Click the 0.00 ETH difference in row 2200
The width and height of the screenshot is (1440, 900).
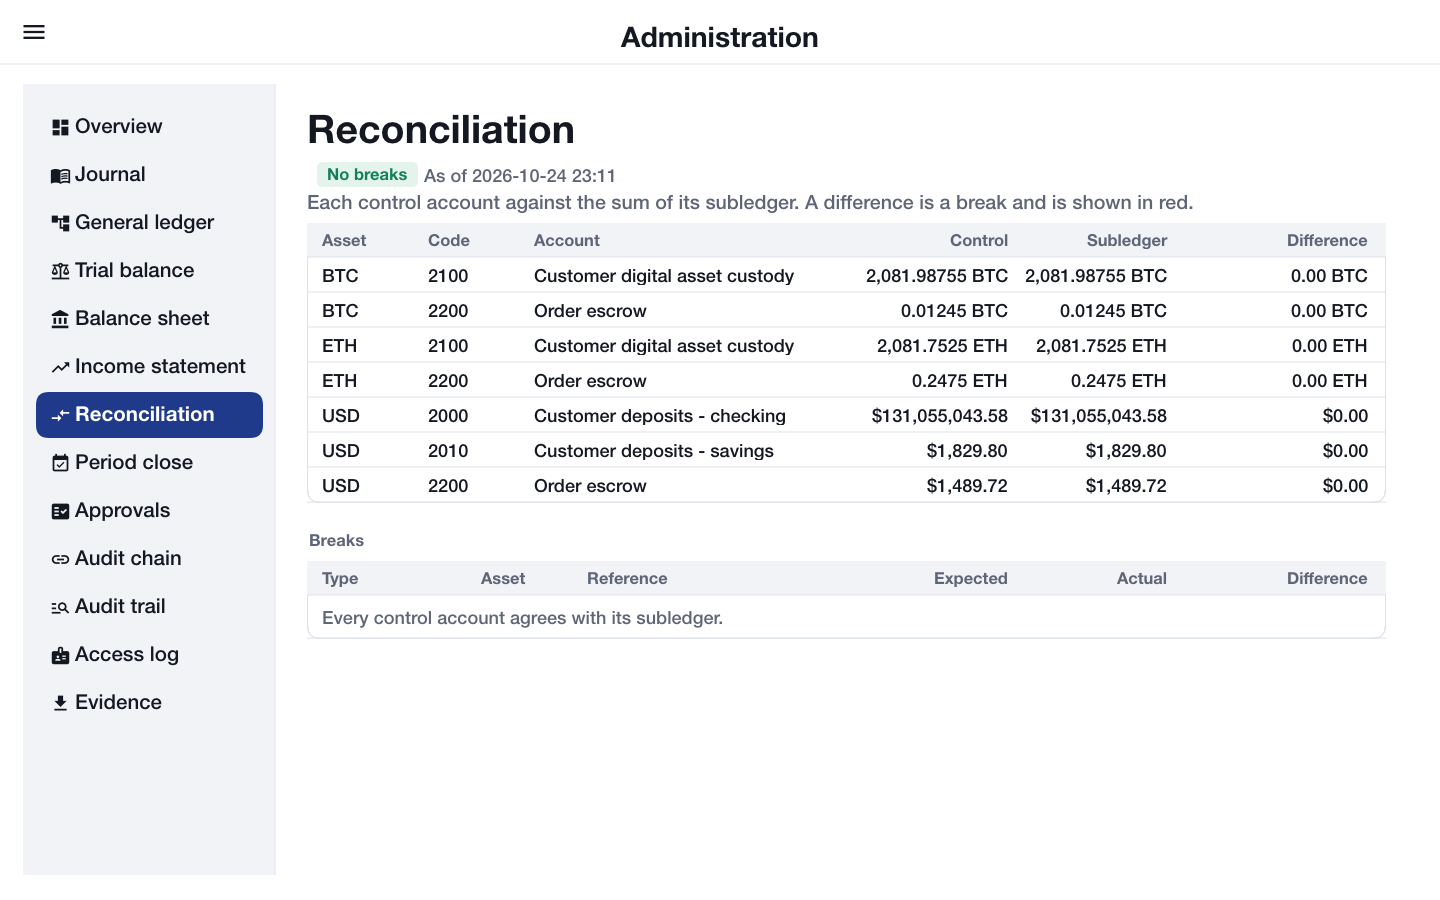[x=1329, y=381]
